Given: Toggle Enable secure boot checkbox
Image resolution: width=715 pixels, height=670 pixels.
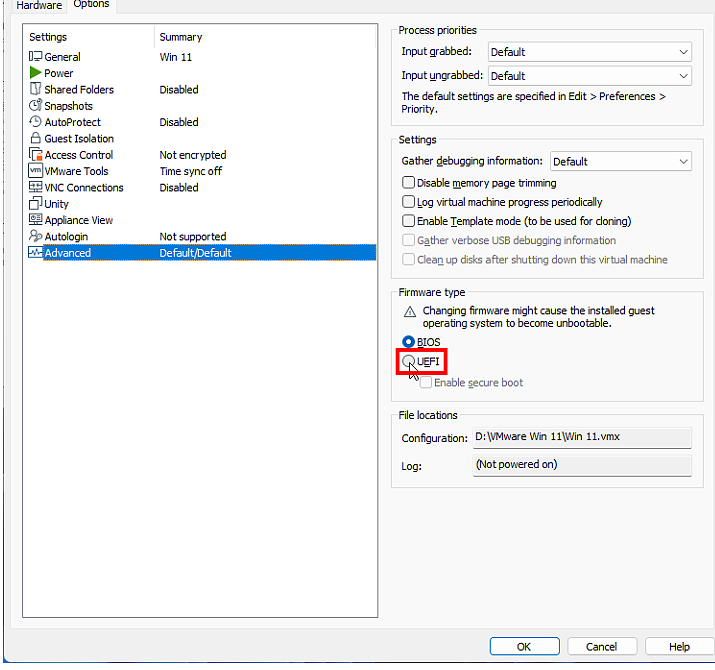Looking at the screenshot, I should (425, 382).
